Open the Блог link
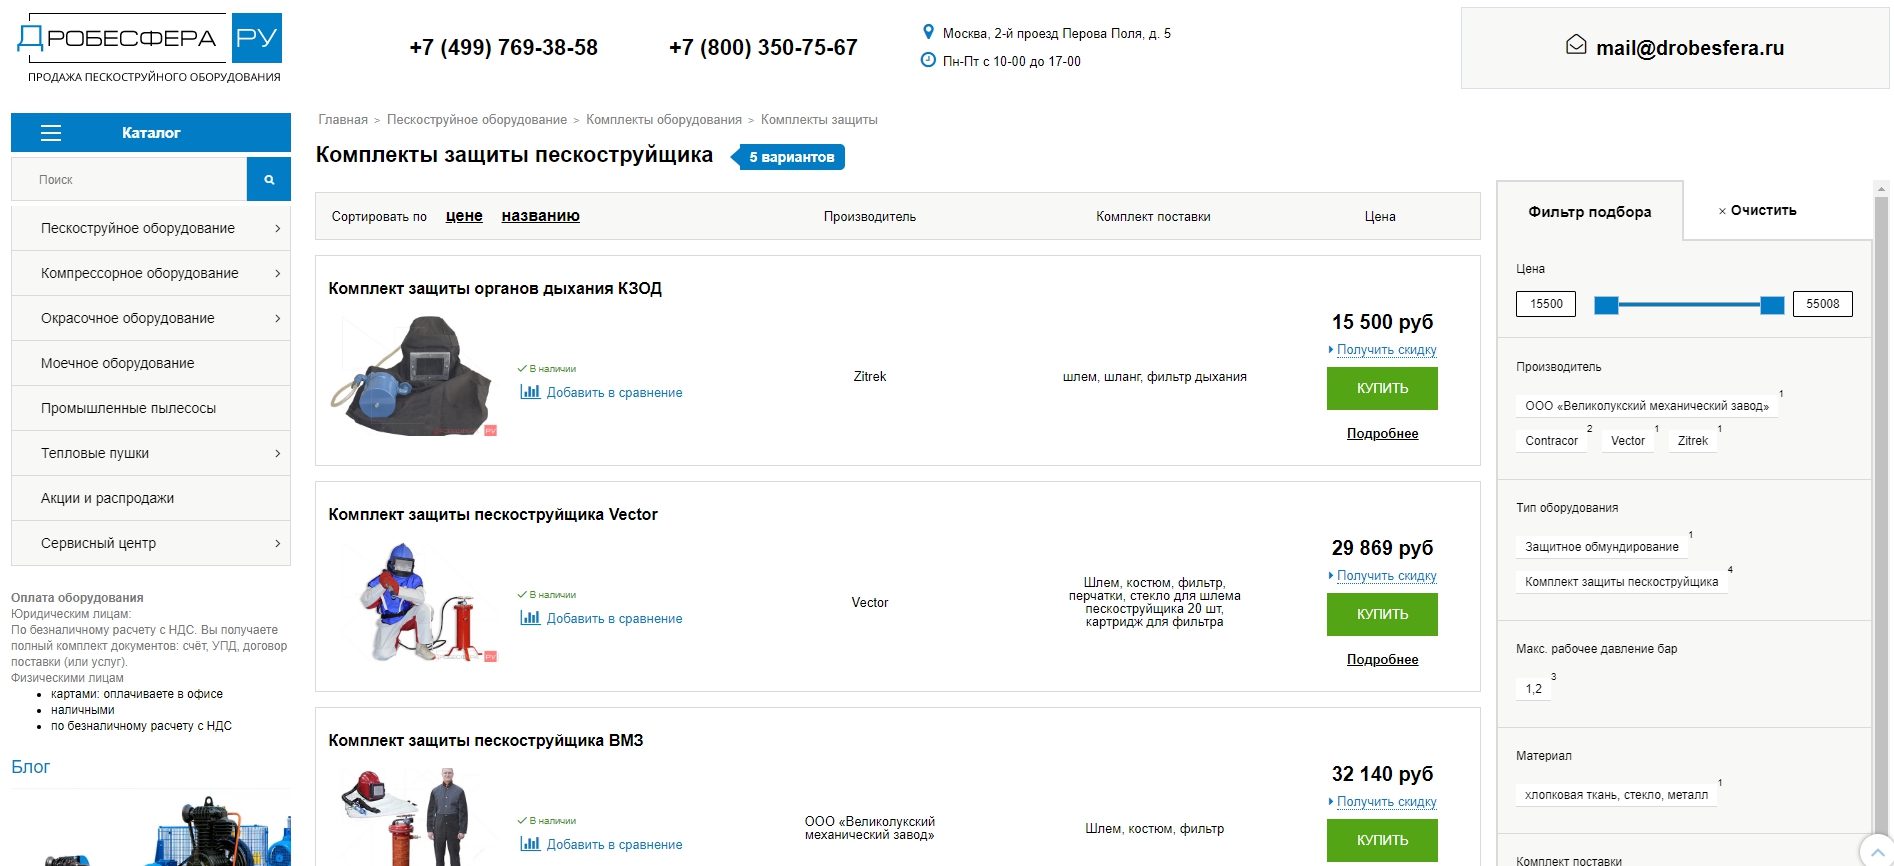1894x866 pixels. pos(30,767)
